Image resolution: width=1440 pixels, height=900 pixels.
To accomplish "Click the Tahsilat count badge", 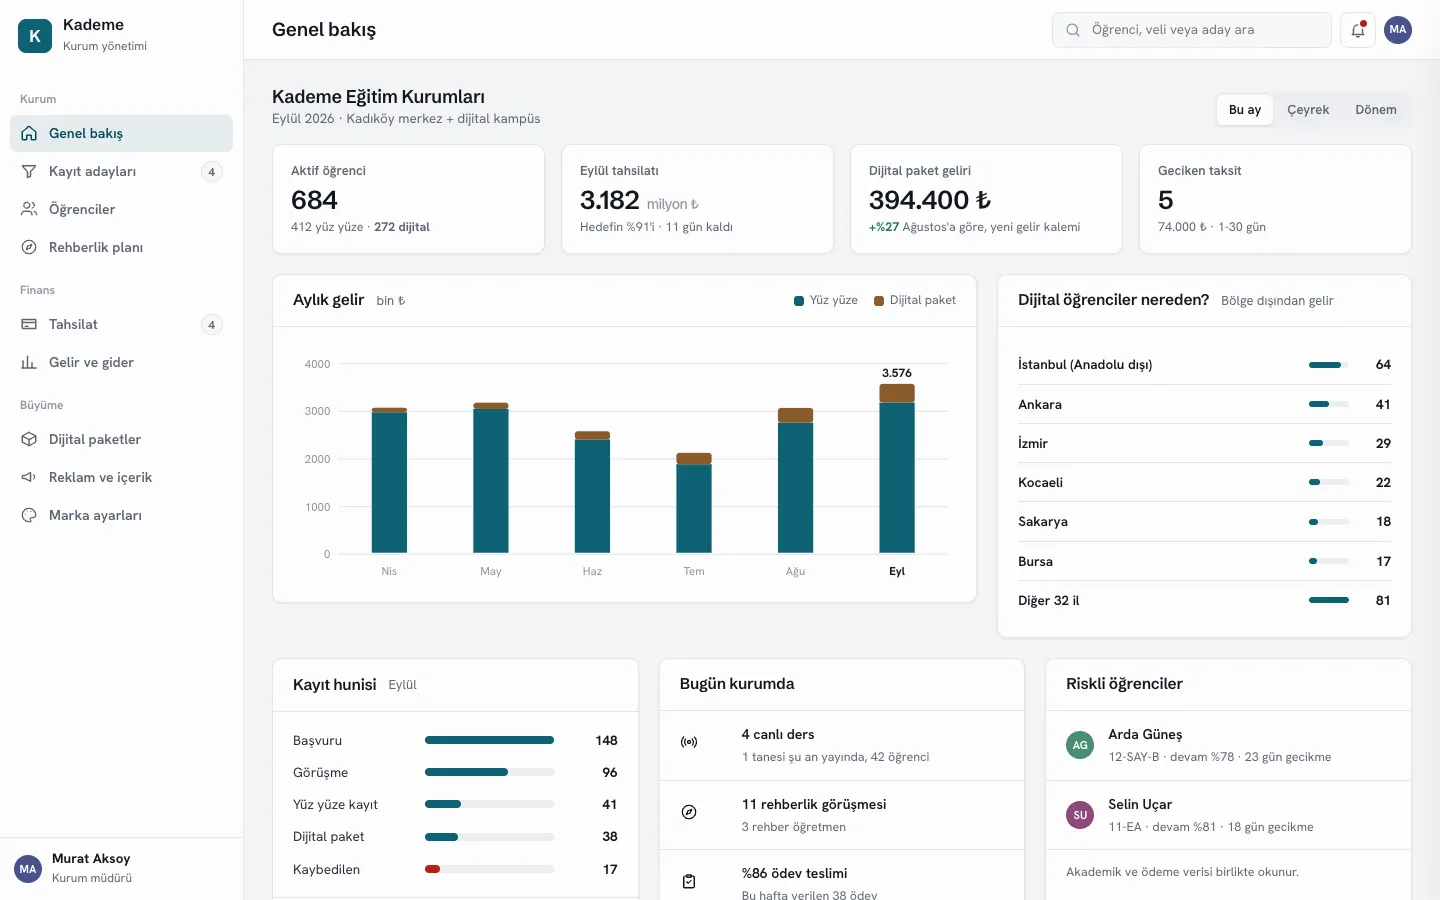I will (211, 325).
